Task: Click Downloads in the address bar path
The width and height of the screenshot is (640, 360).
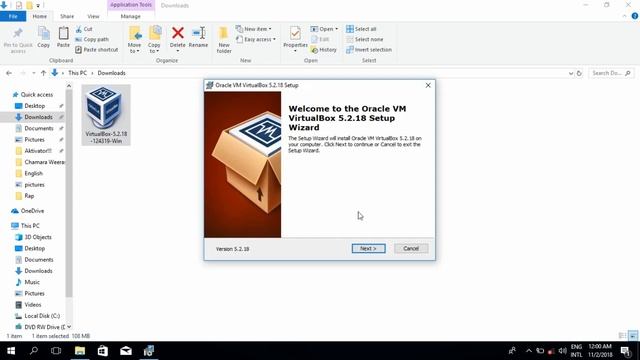Action: pos(111,73)
